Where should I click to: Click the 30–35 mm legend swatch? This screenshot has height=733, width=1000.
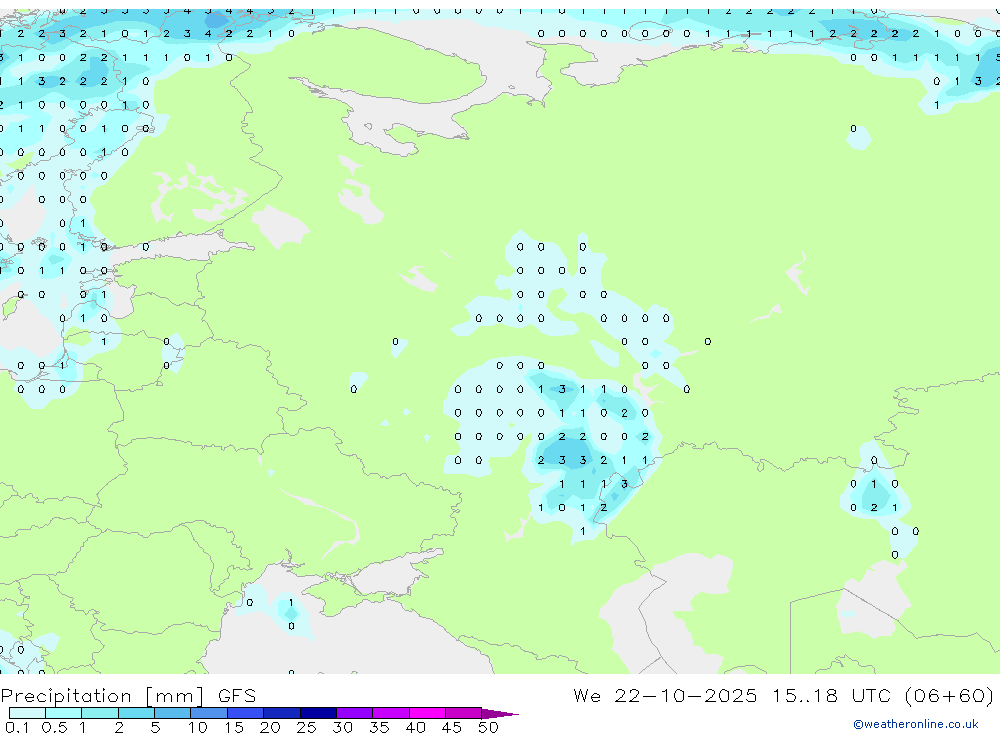(355, 713)
